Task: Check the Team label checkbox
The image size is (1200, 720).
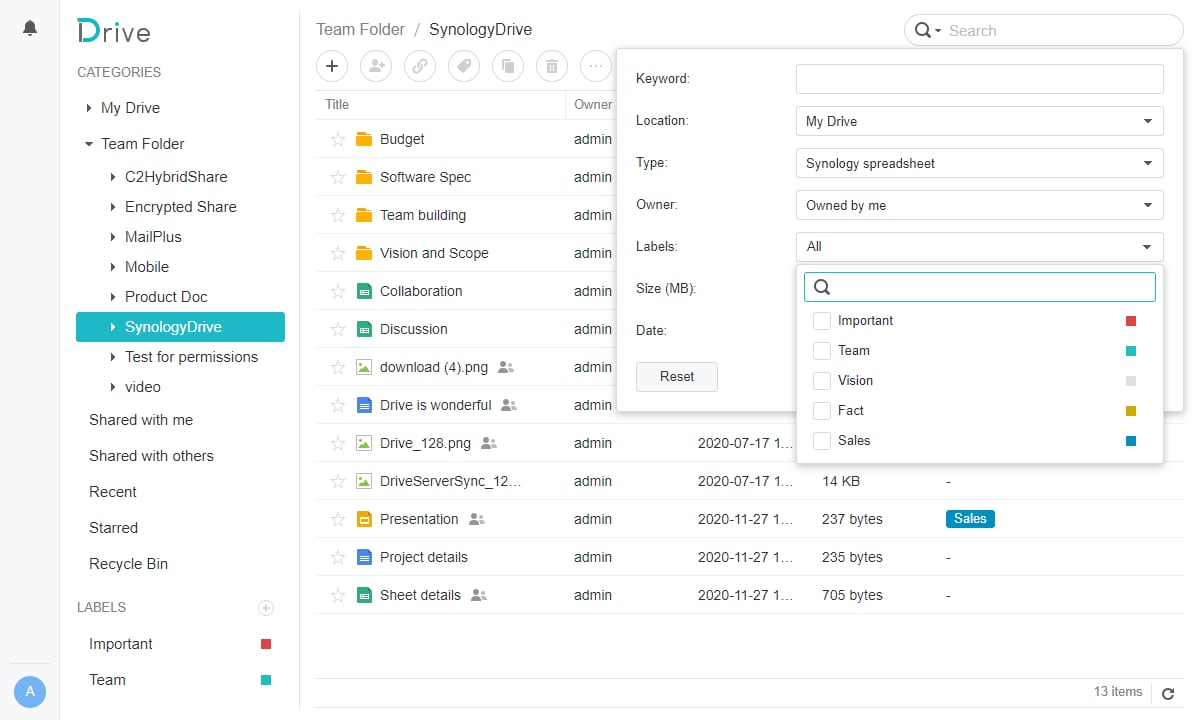Action: point(822,351)
